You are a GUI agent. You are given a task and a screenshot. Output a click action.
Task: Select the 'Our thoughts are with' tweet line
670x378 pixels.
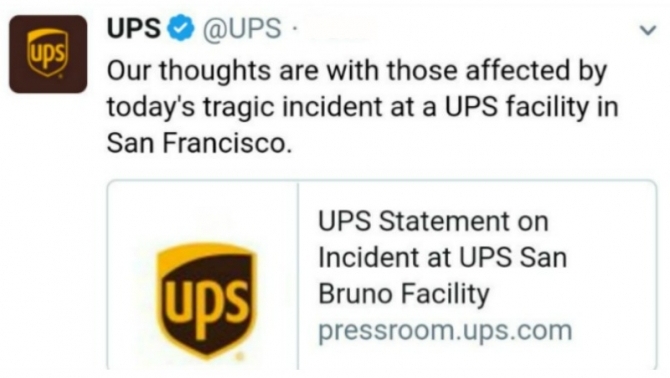(x=357, y=71)
